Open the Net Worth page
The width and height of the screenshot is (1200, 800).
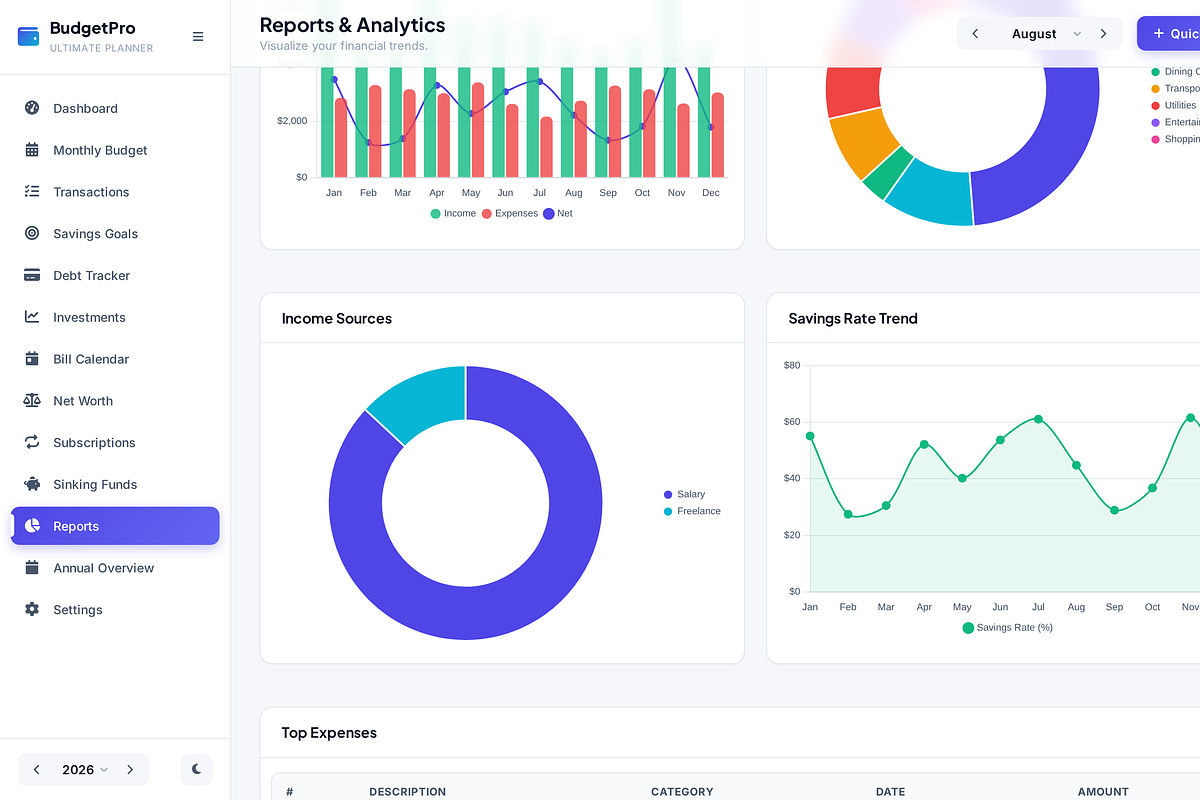[x=115, y=401]
